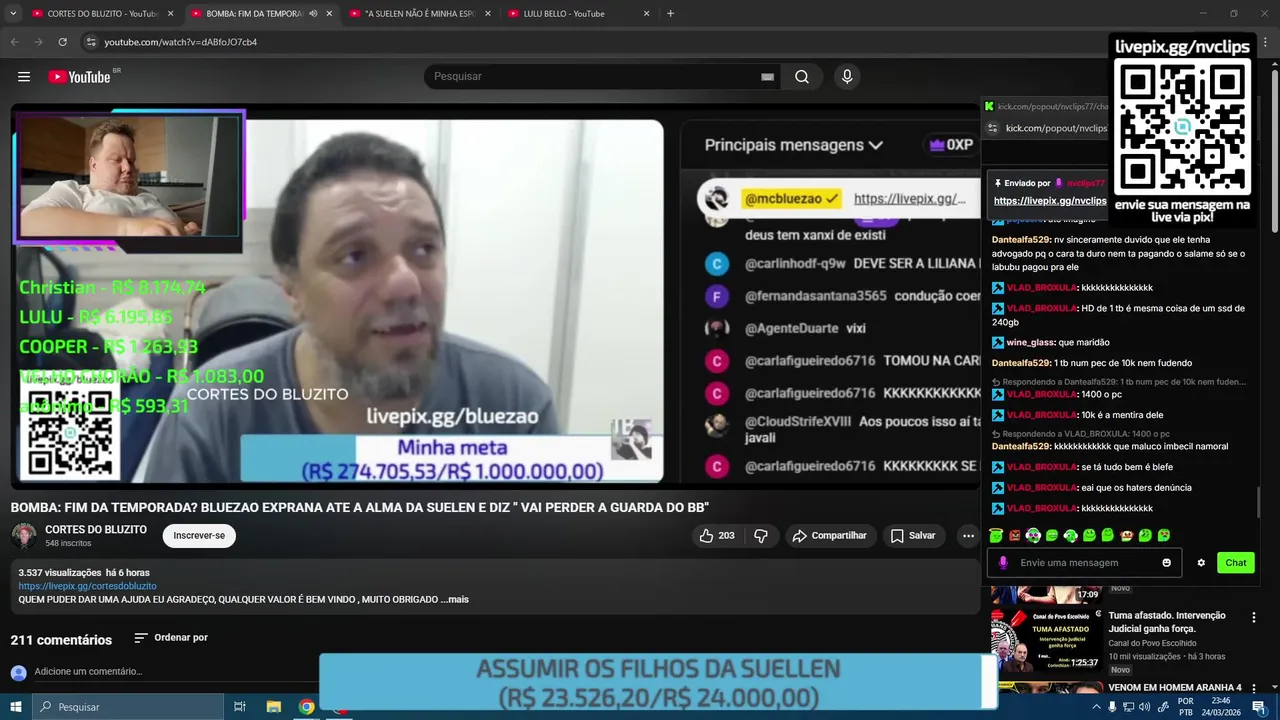This screenshot has width=1280, height=720.
Task: Start voice search with the microphone icon
Action: point(847,77)
